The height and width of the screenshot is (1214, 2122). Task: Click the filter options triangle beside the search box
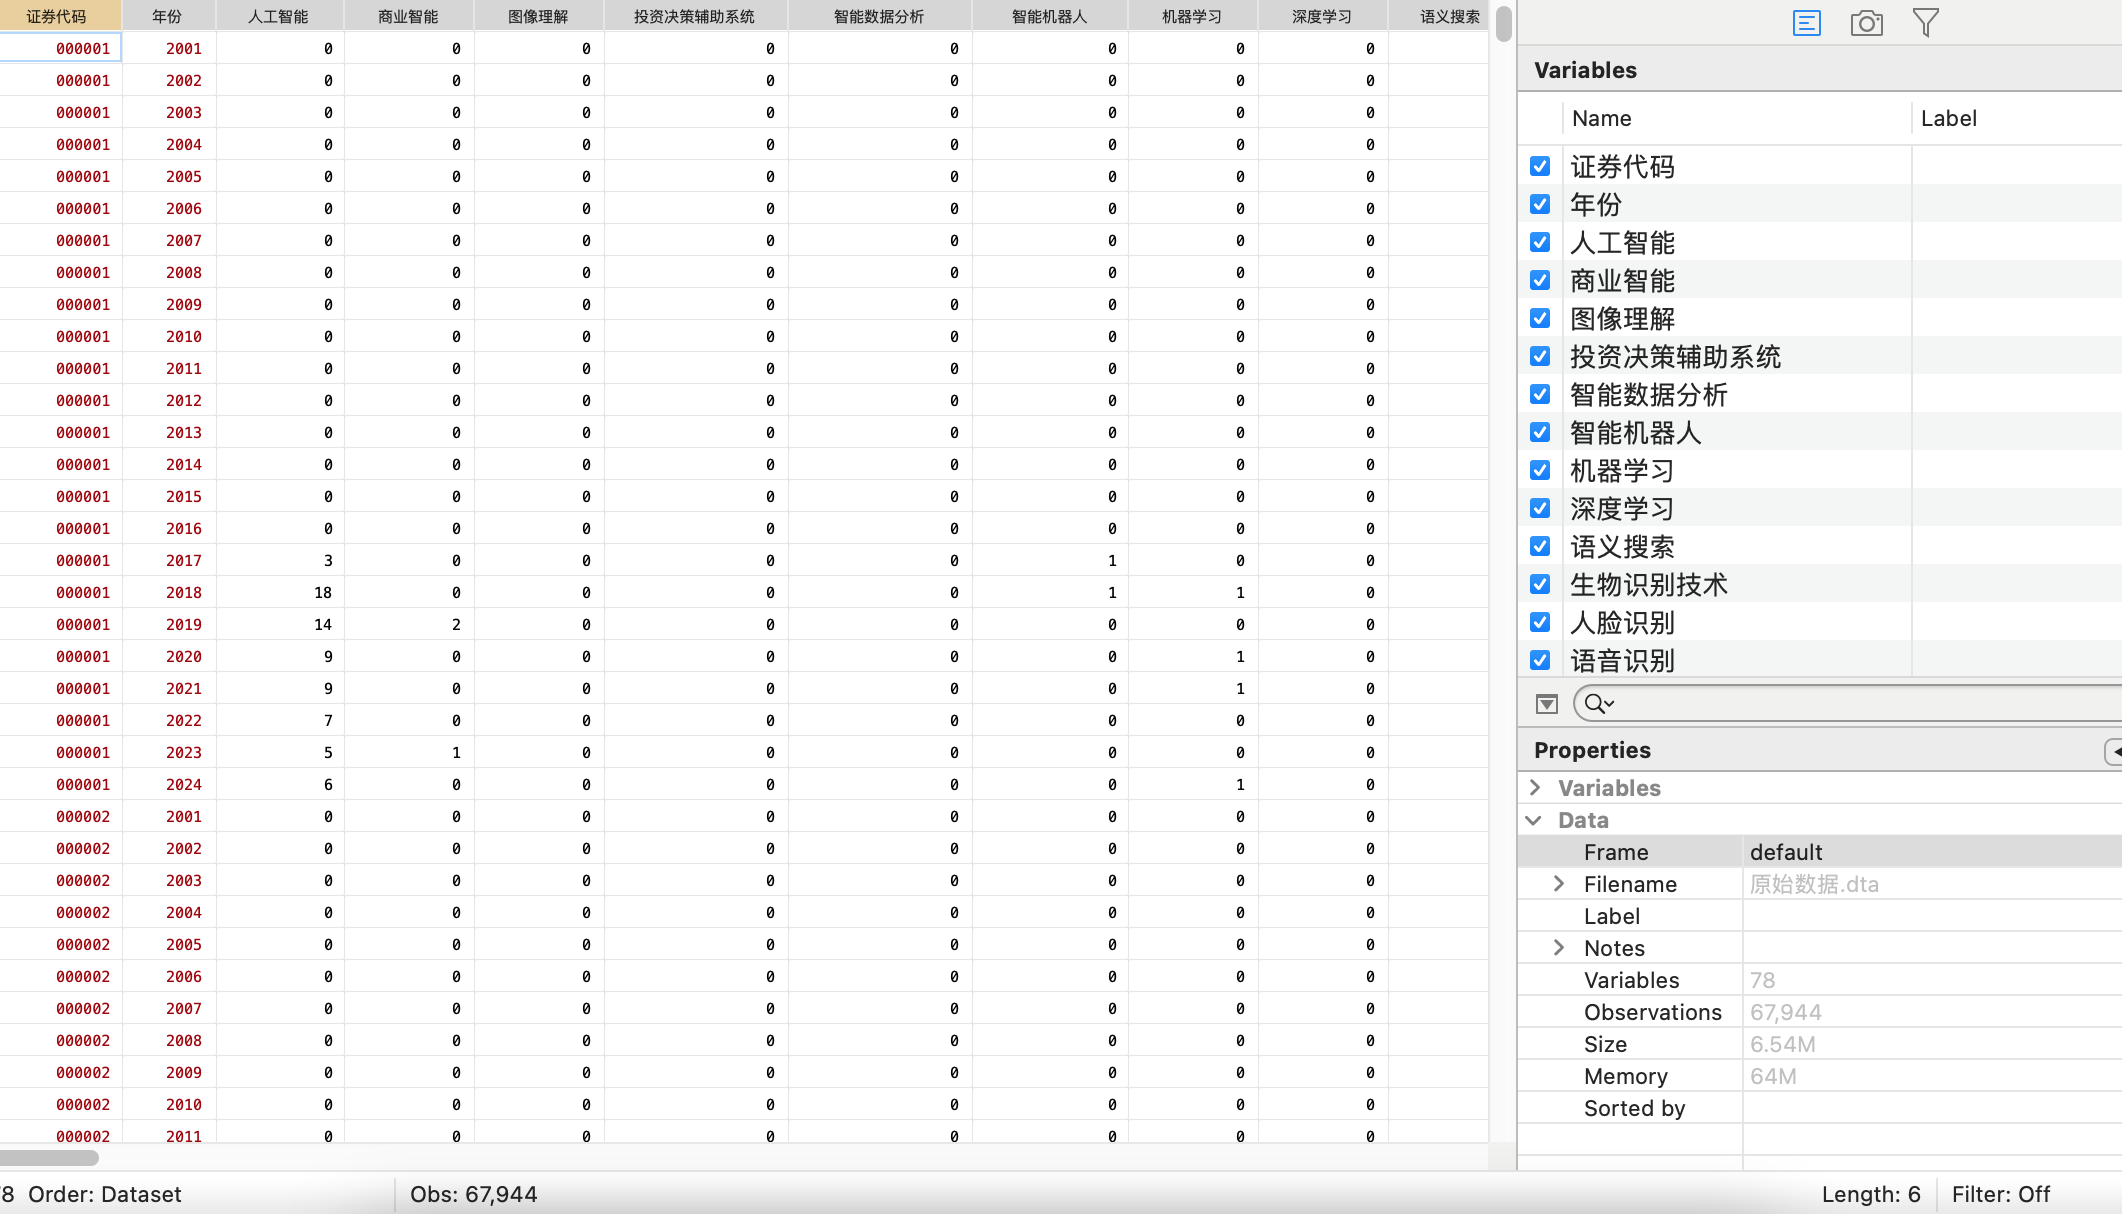click(x=1546, y=704)
